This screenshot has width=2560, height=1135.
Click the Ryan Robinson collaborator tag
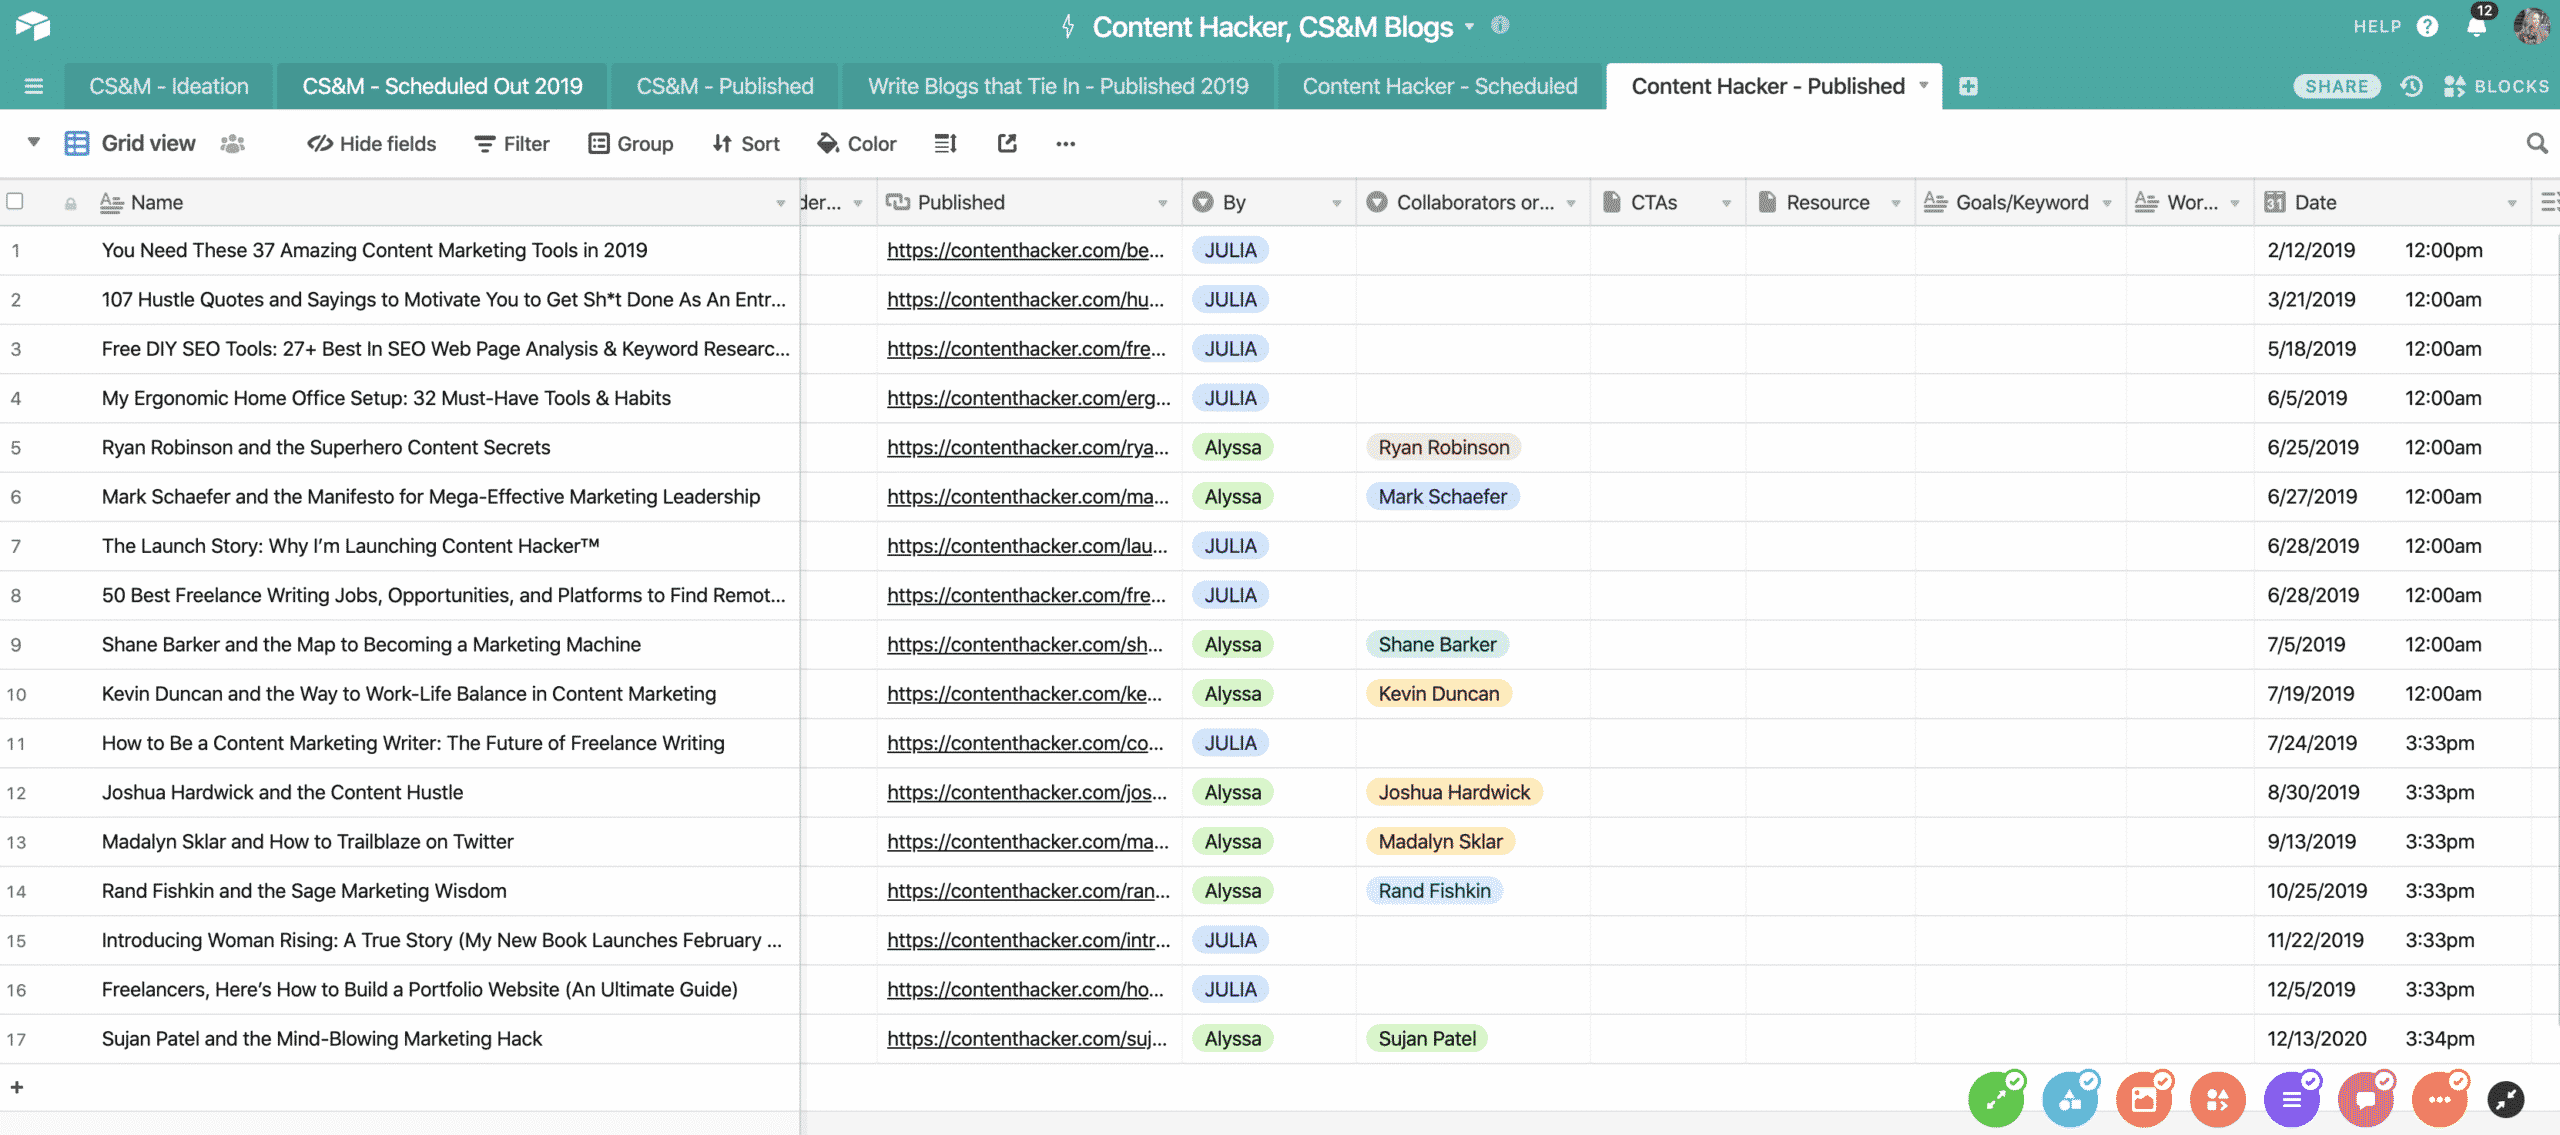coord(1444,447)
